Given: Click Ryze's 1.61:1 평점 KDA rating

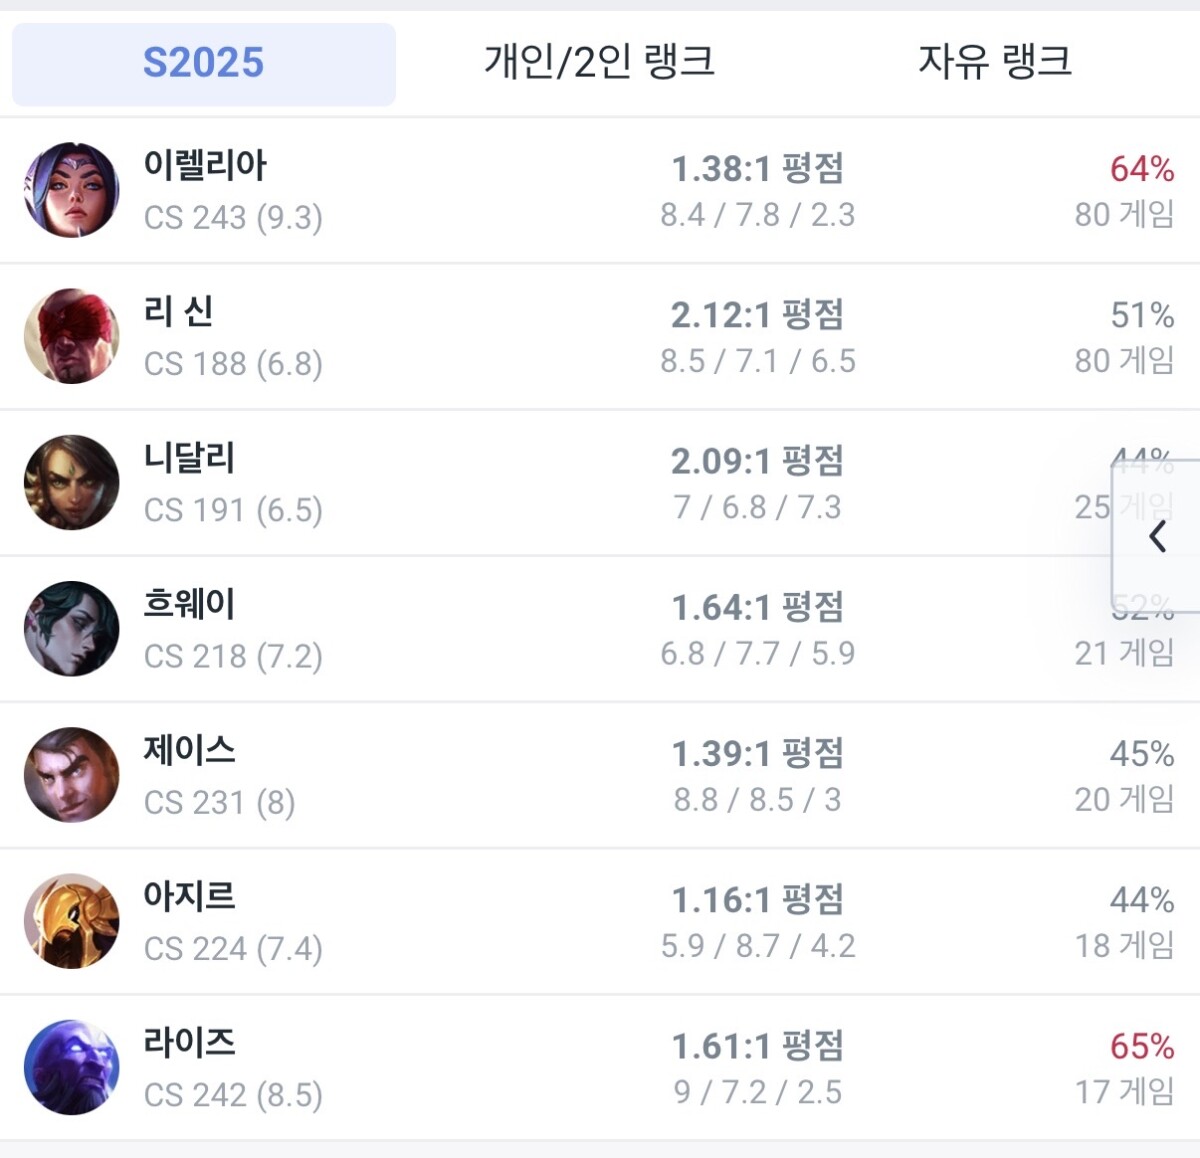Looking at the screenshot, I should point(757,1046).
